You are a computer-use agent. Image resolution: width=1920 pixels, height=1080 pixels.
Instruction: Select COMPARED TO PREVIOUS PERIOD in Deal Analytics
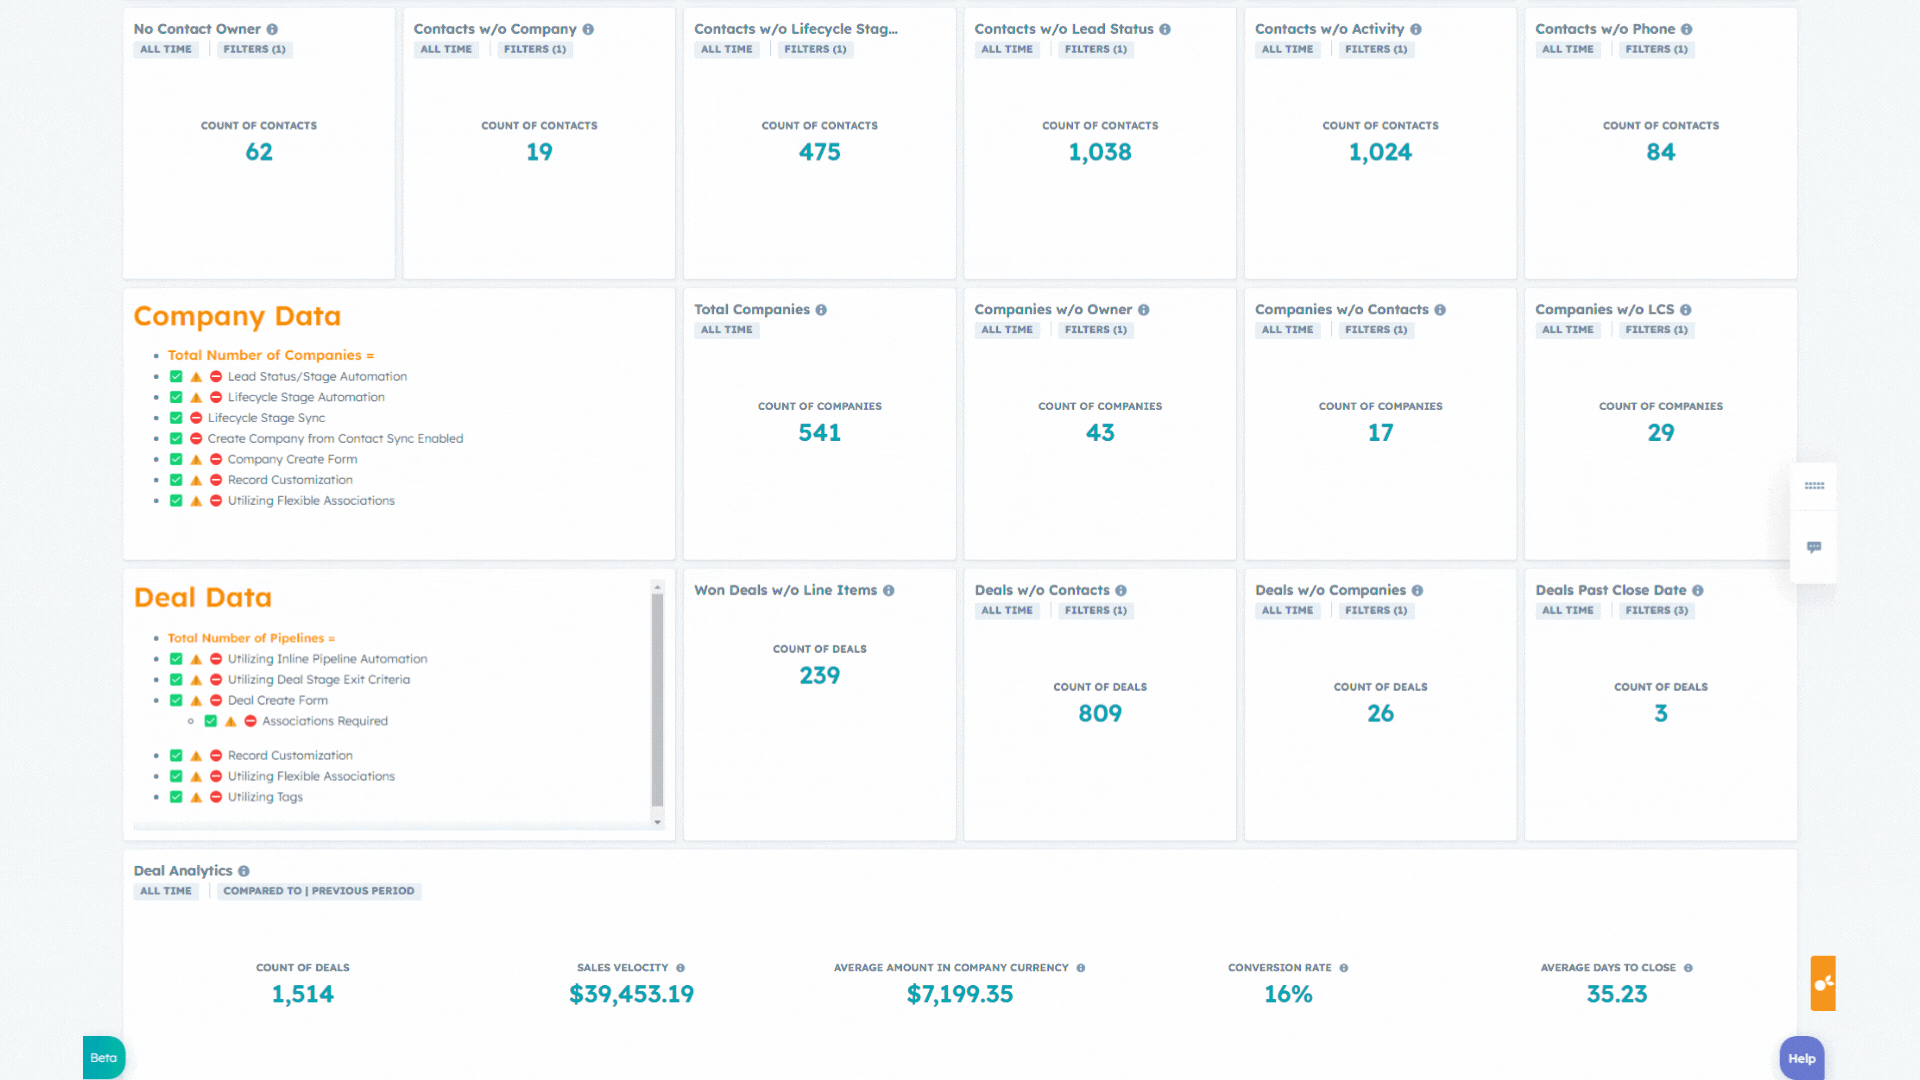(318, 891)
